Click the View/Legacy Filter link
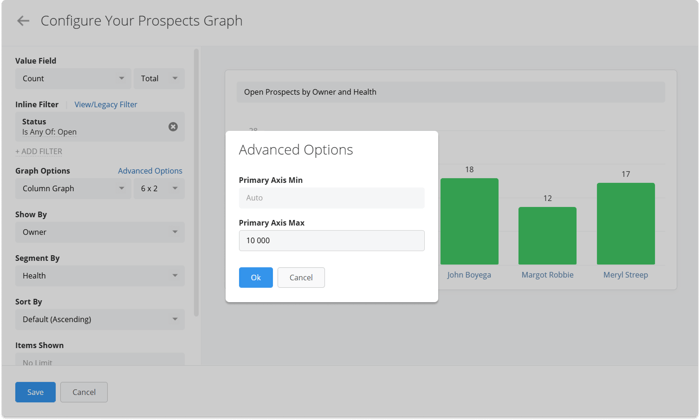Viewport: 700px width, 420px height. coord(105,104)
